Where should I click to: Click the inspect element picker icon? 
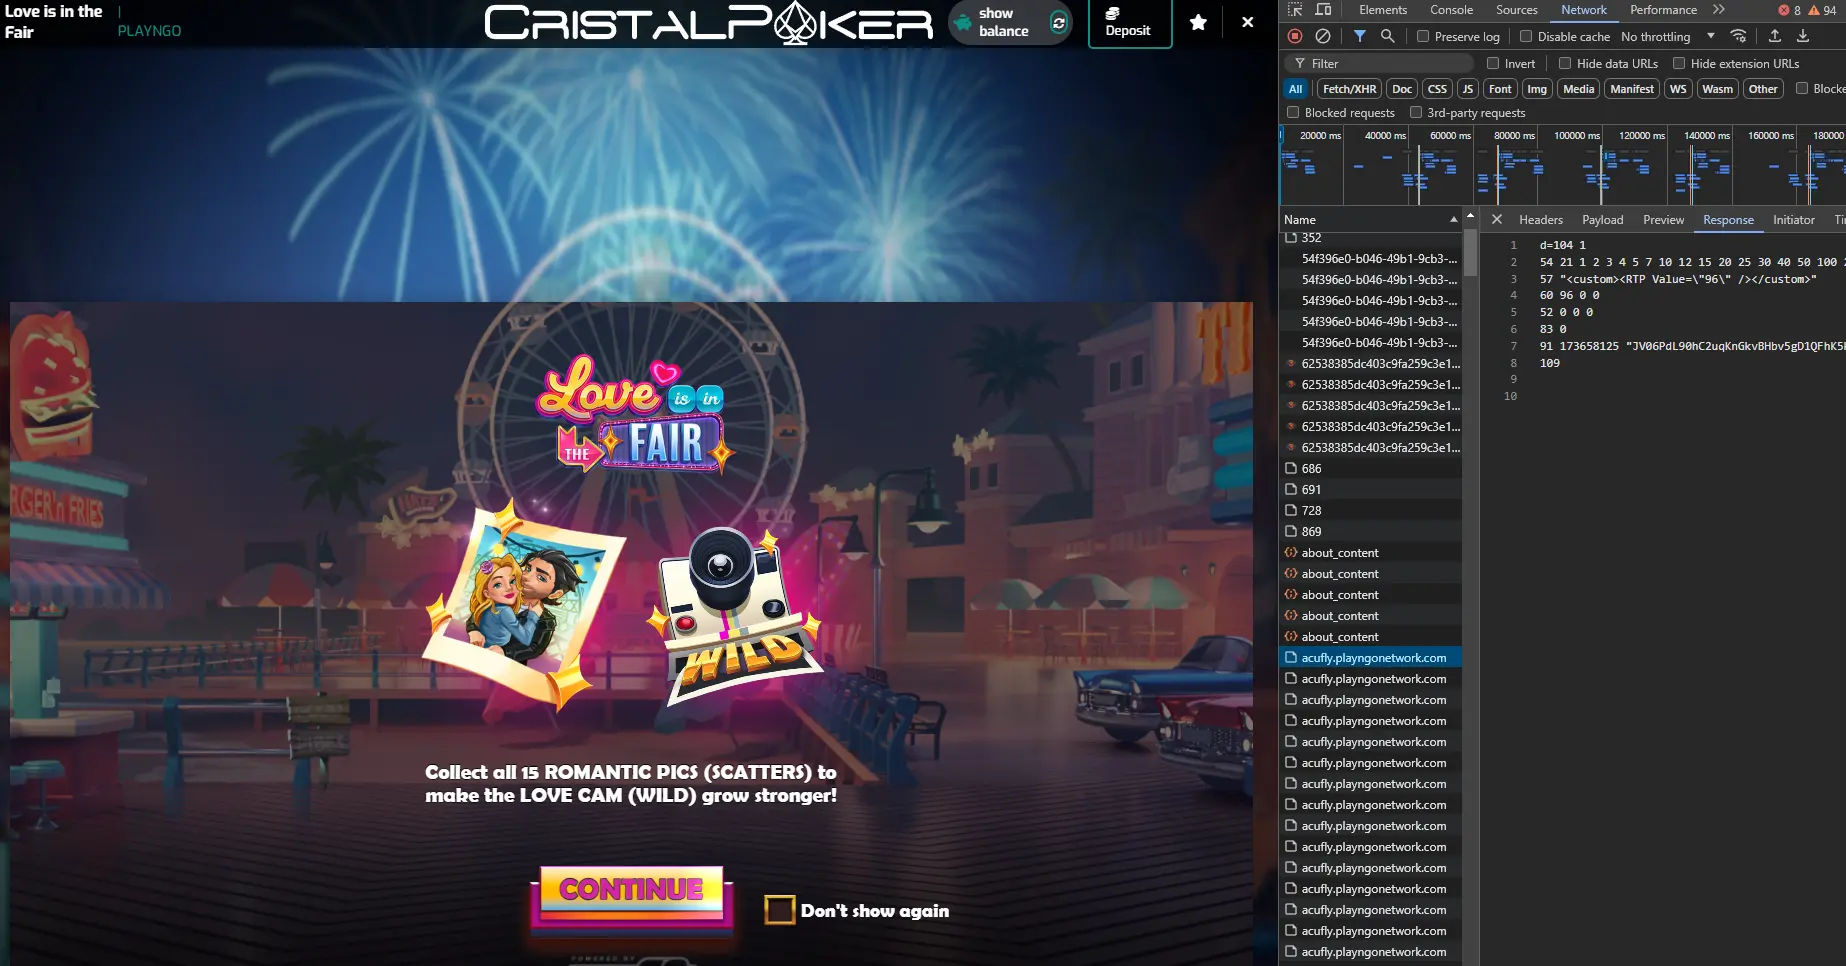click(x=1295, y=10)
